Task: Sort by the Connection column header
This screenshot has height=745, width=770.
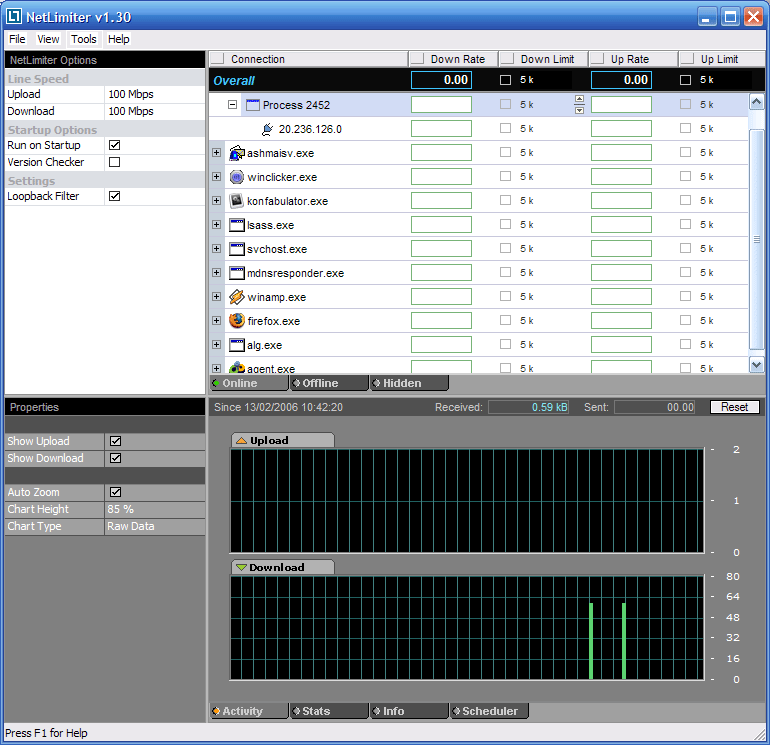Action: [308, 59]
